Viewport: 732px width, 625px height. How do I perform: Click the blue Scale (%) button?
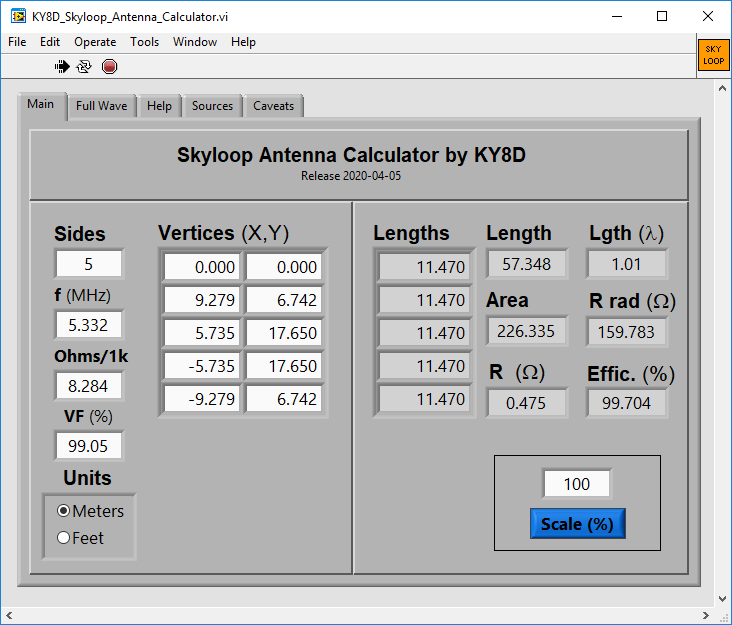click(x=577, y=524)
